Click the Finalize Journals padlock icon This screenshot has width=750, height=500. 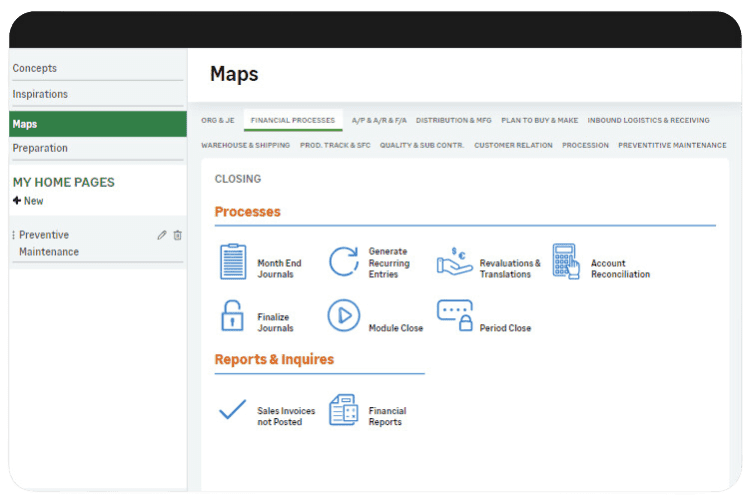click(232, 316)
